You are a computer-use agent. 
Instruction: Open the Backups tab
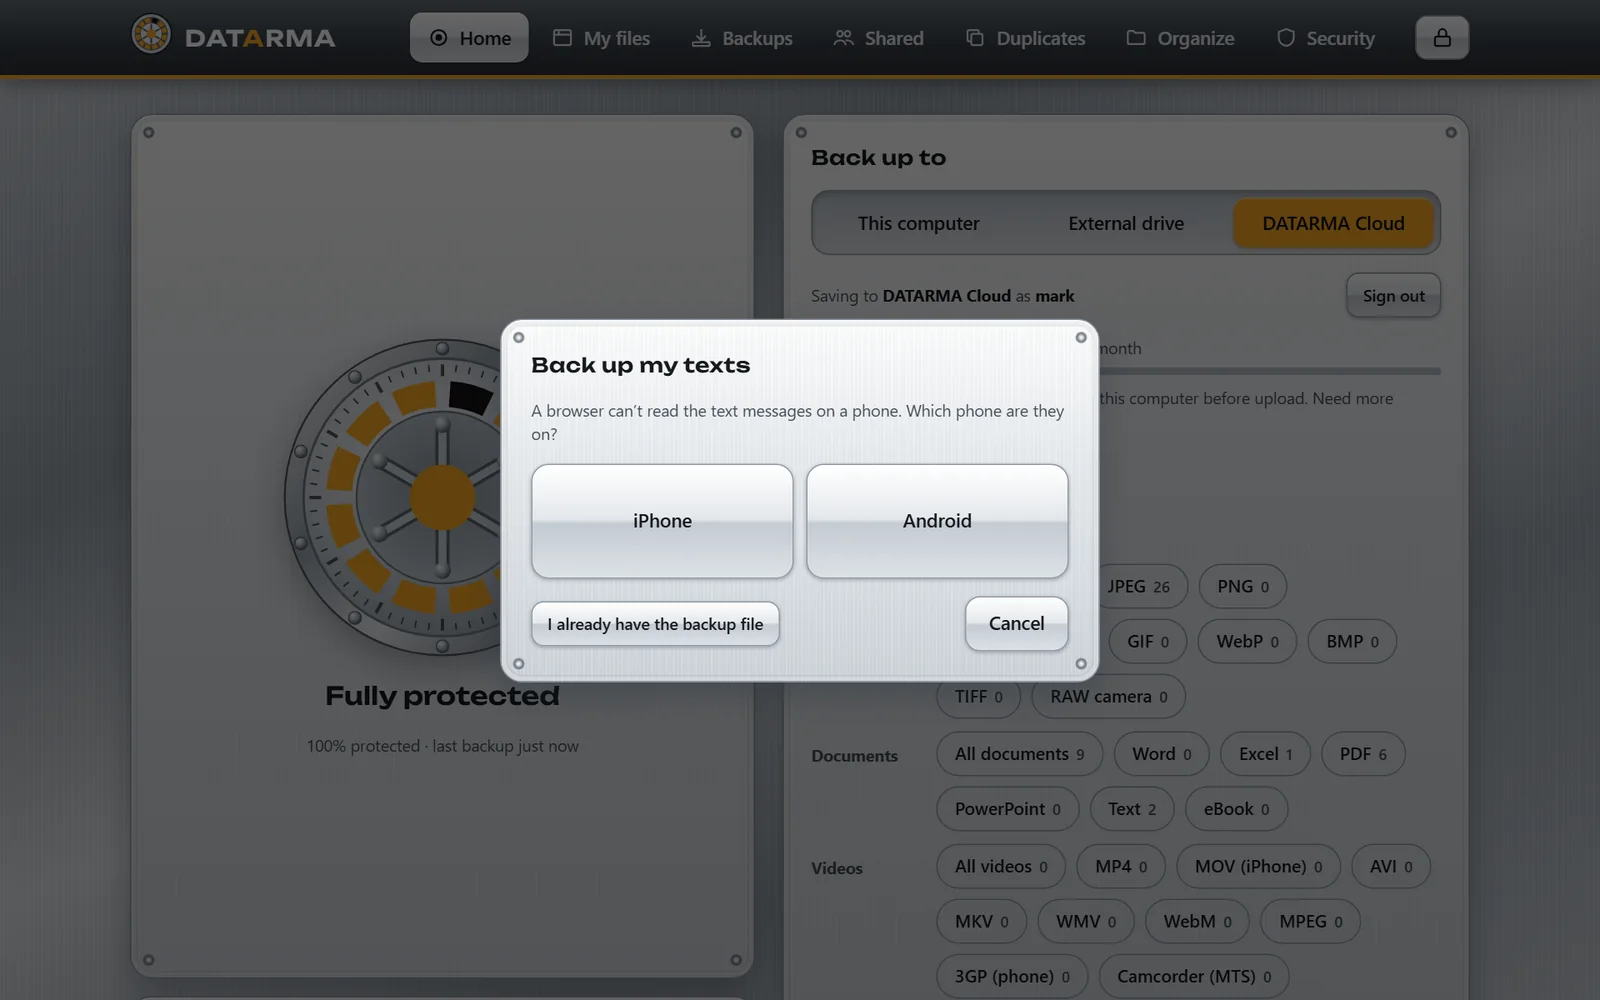pyautogui.click(x=742, y=38)
